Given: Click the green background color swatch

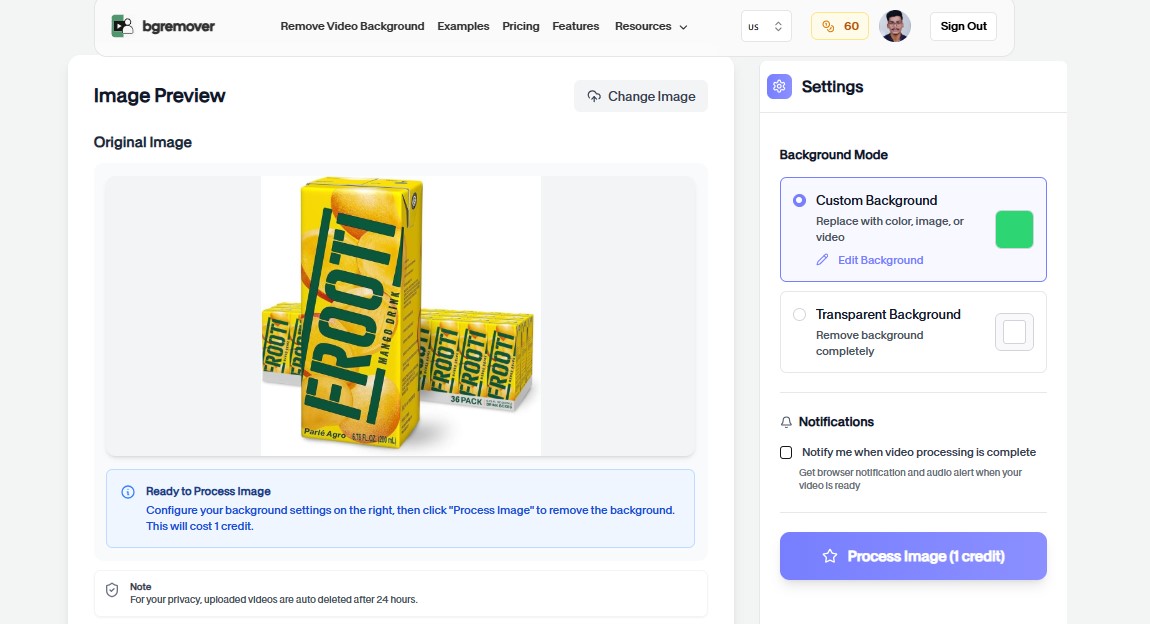Looking at the screenshot, I should point(1014,229).
